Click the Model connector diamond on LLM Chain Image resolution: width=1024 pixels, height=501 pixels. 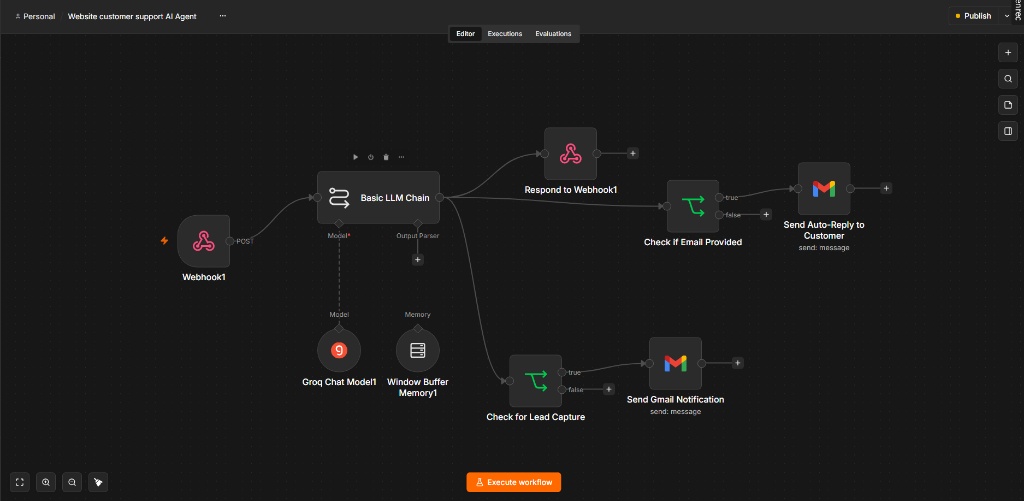tap(339, 224)
